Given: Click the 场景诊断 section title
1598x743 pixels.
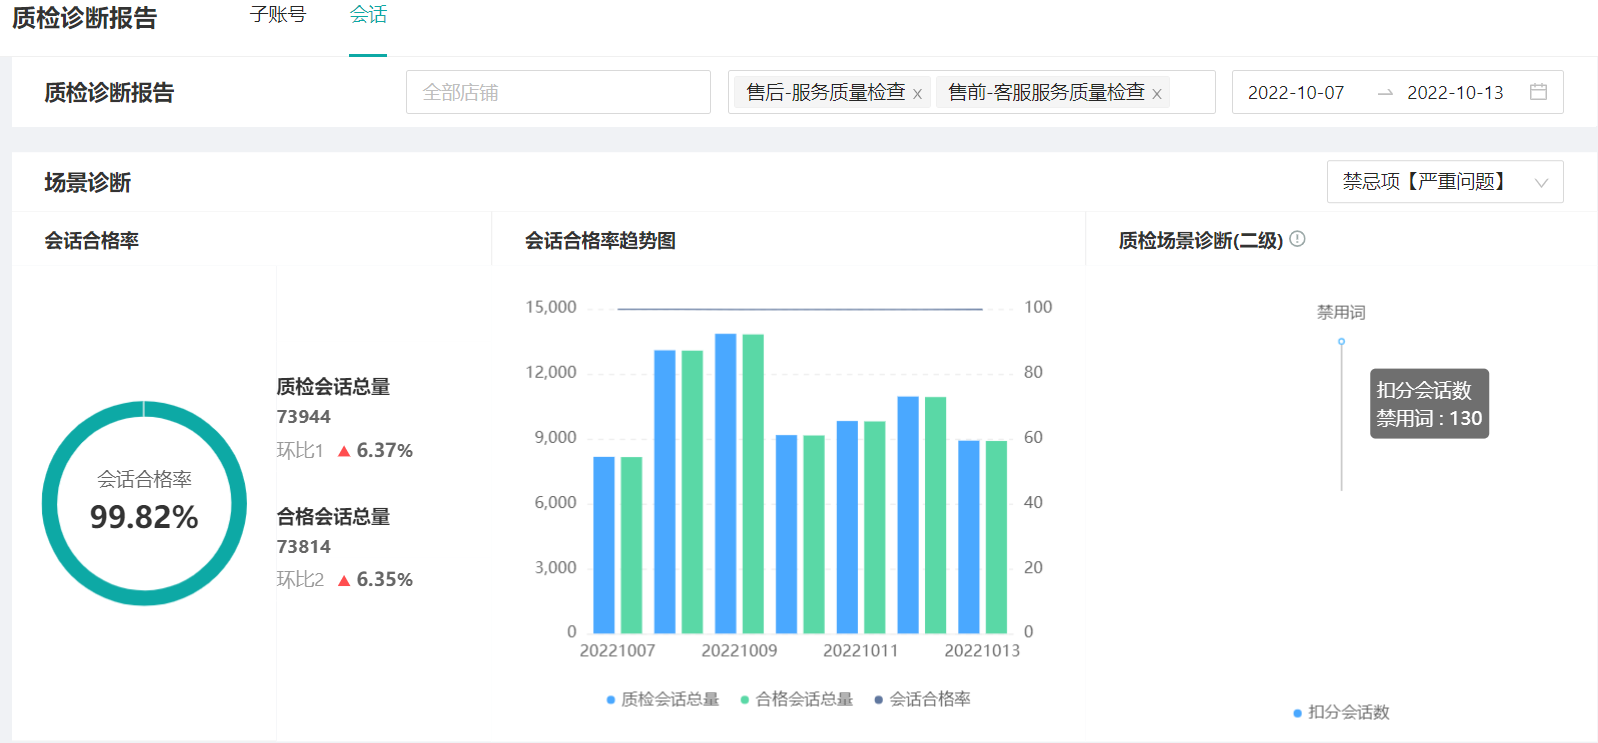Looking at the screenshot, I should pos(88,182).
